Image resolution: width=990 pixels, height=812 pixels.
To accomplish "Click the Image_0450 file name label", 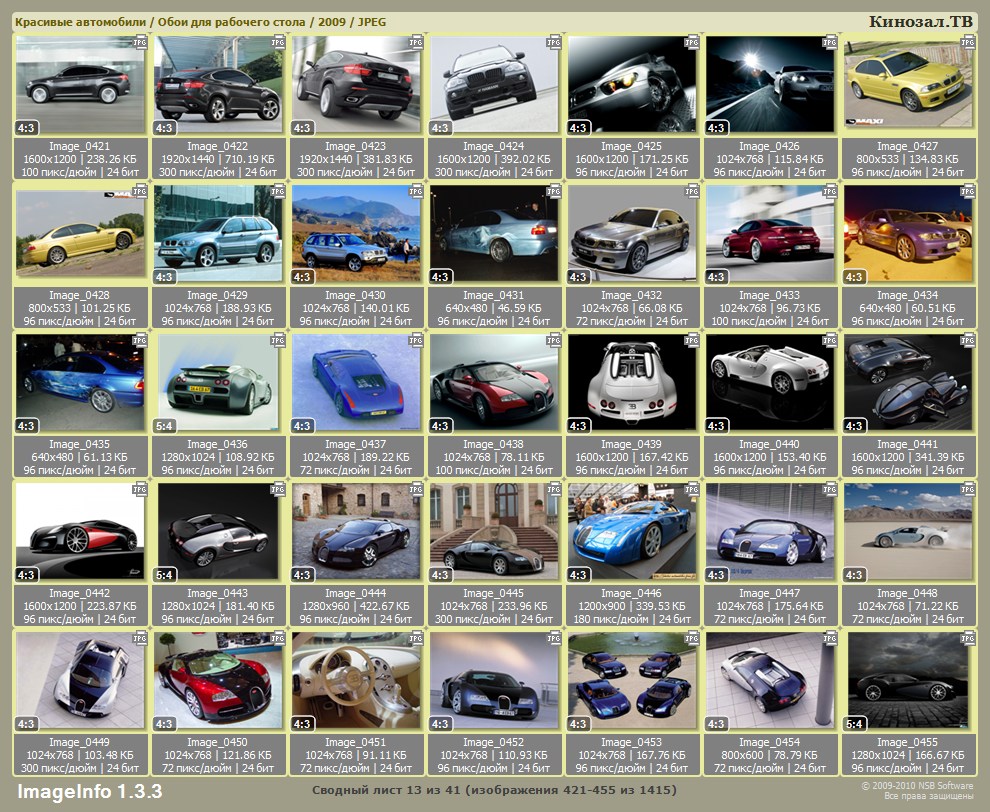I will (218, 743).
